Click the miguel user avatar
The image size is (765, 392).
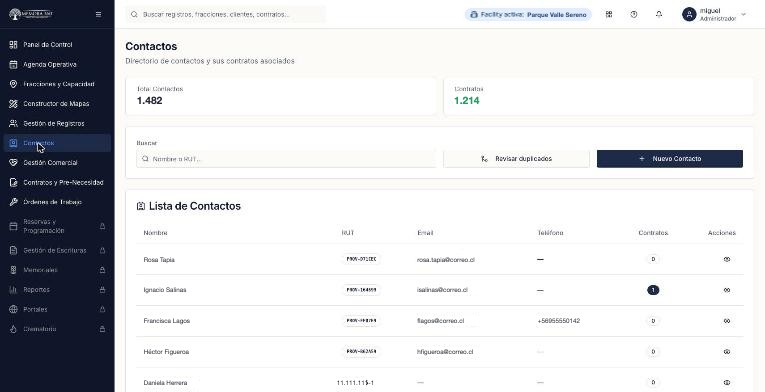coord(689,15)
